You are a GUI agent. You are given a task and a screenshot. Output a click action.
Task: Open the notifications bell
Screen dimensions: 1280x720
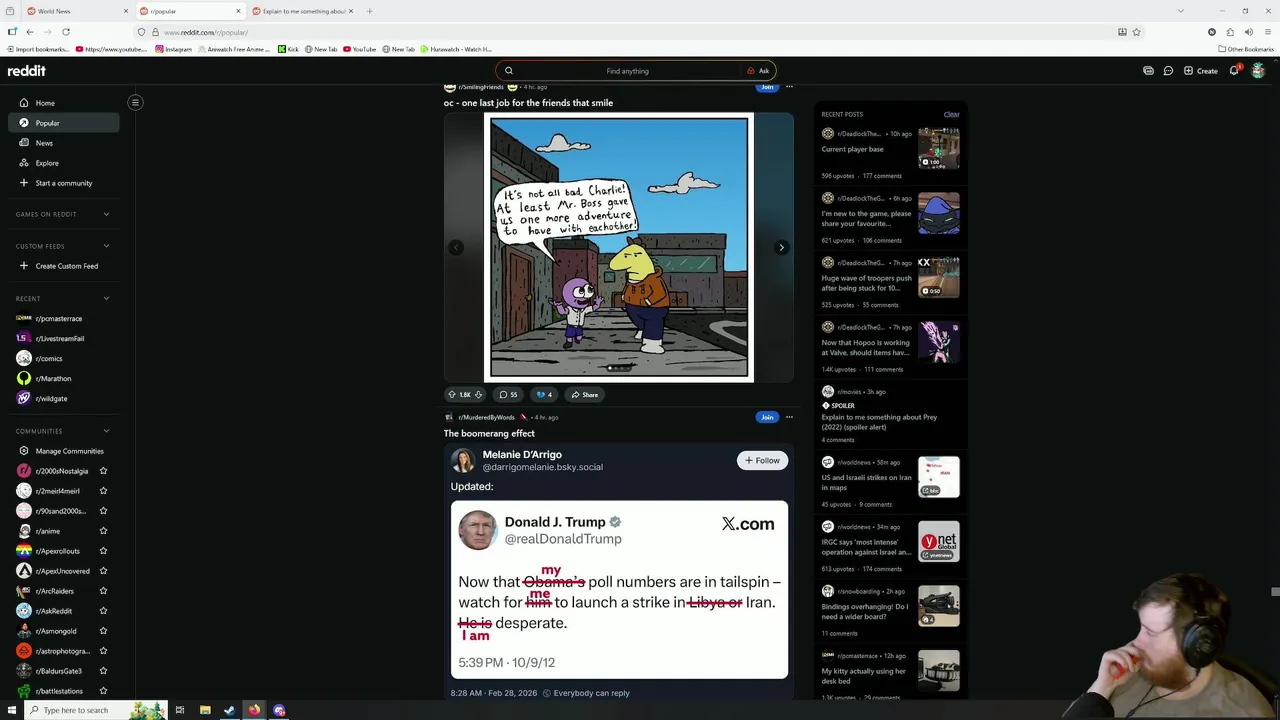(x=1234, y=71)
